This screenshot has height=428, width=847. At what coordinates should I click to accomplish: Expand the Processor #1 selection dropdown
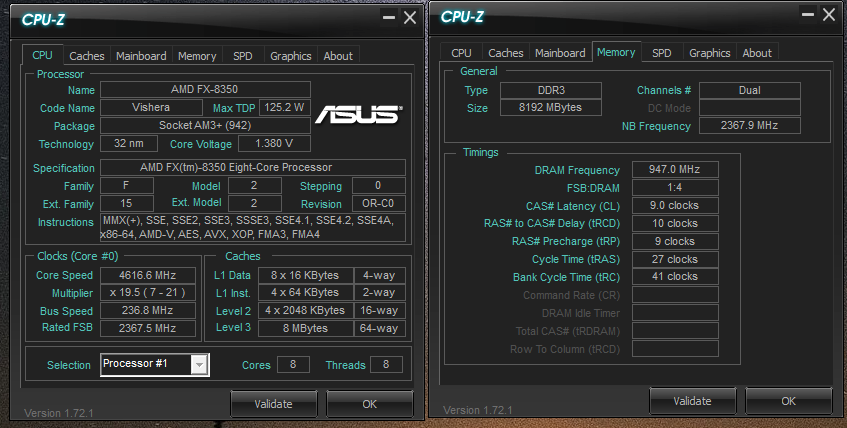coord(200,365)
